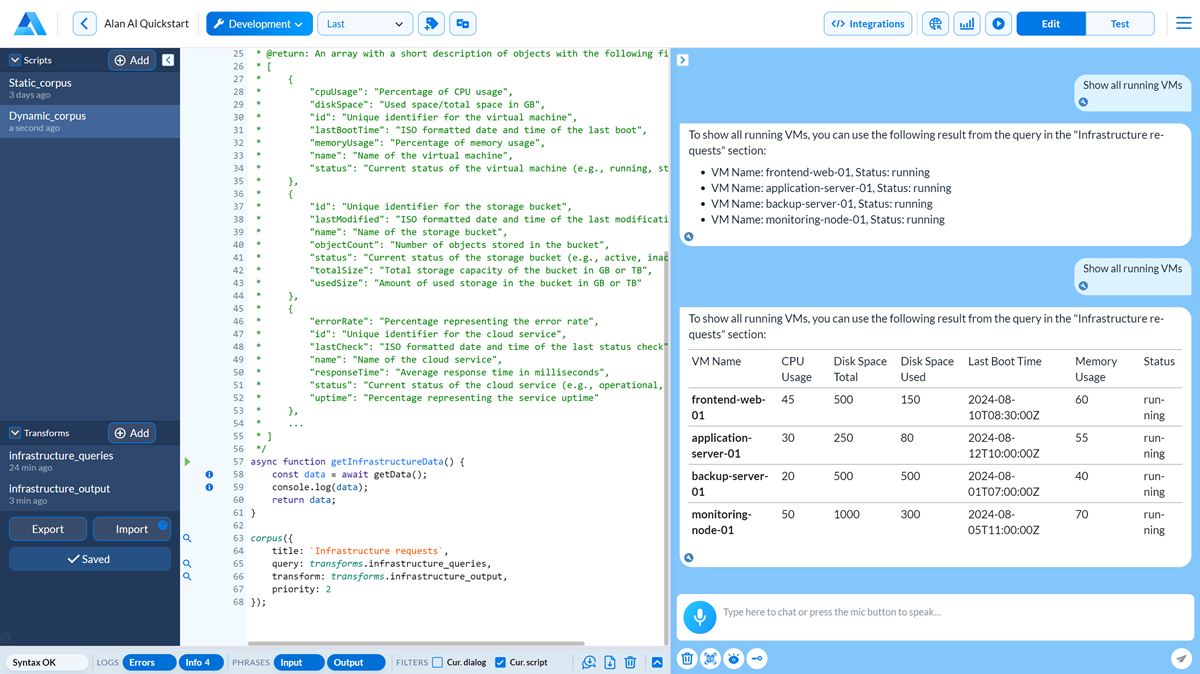The image size is (1200, 674).
Task: Open the hamburger menu at top right
Action: tap(1183, 24)
